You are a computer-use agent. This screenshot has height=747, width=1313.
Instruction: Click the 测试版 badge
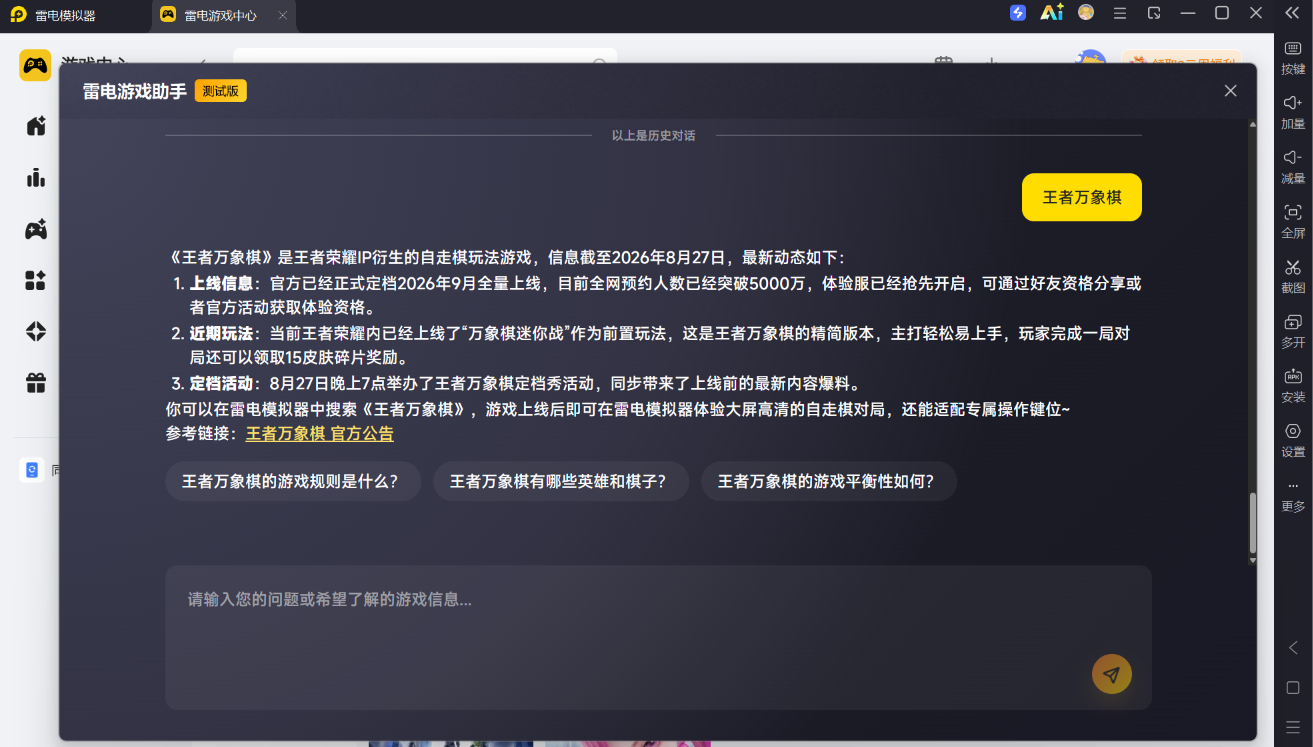[221, 91]
